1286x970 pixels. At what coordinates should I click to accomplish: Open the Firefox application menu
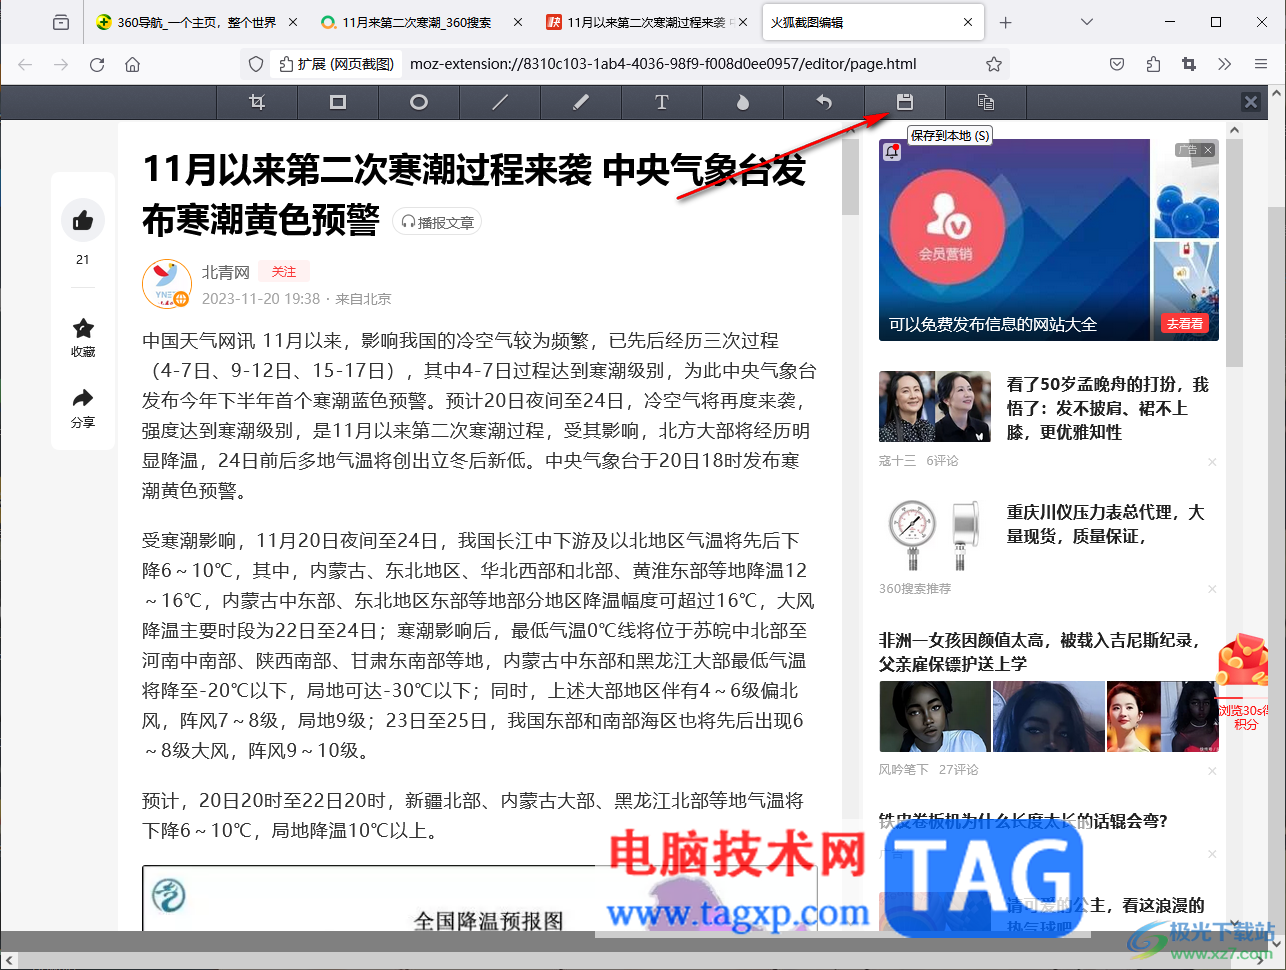pos(1262,63)
